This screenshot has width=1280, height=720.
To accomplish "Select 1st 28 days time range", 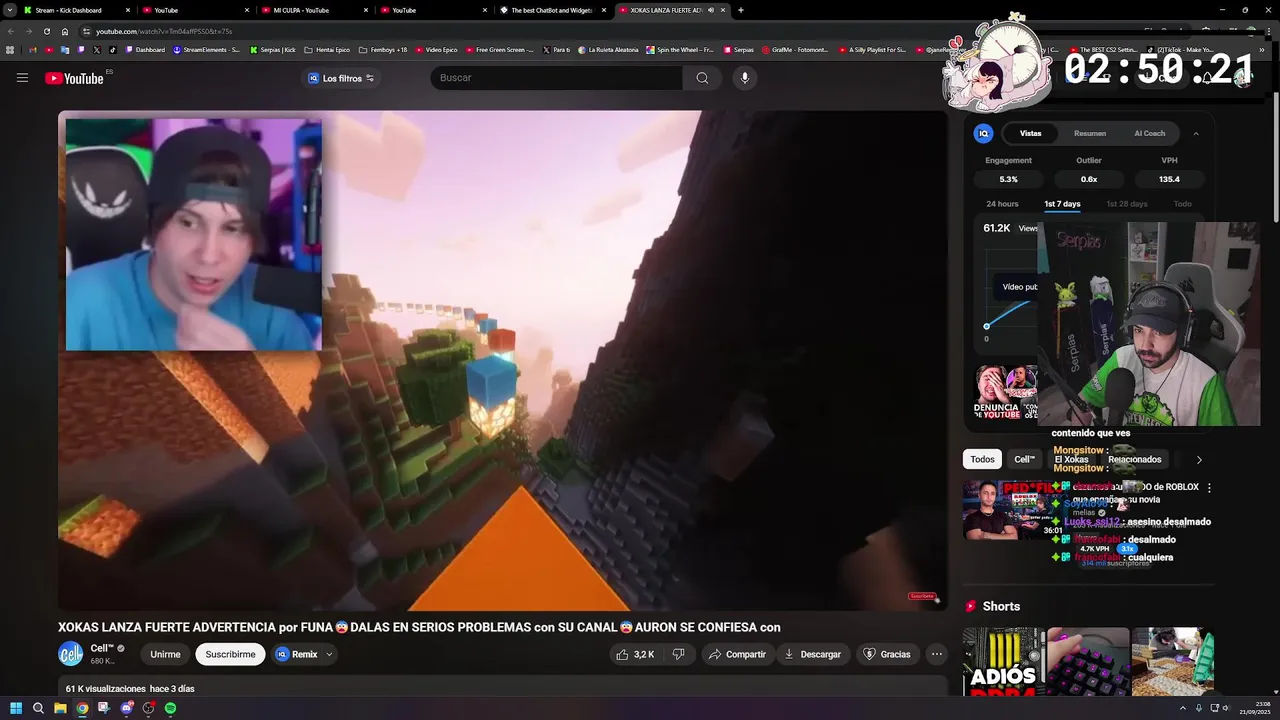I will click(1127, 204).
